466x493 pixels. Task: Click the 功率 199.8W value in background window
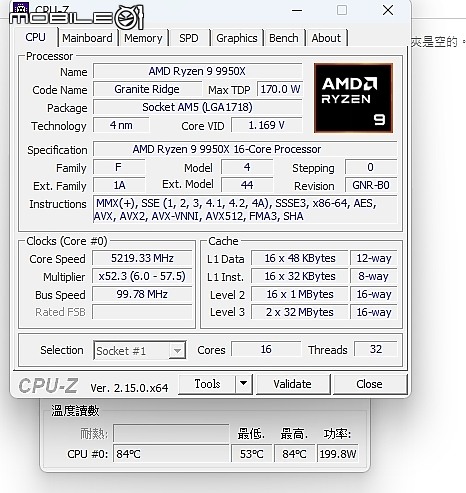tap(338, 454)
